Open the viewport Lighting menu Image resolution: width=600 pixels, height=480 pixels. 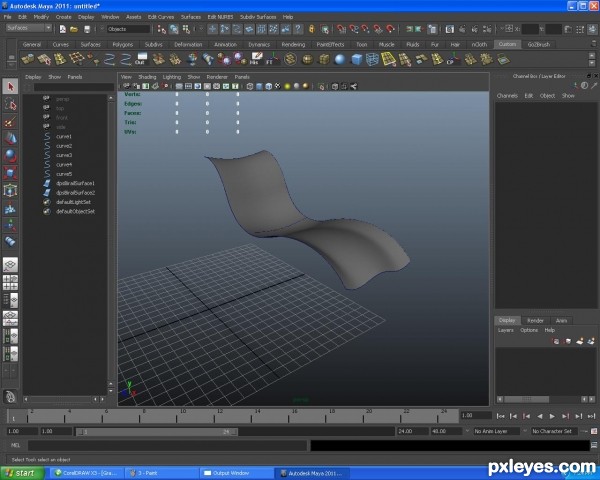(x=171, y=77)
